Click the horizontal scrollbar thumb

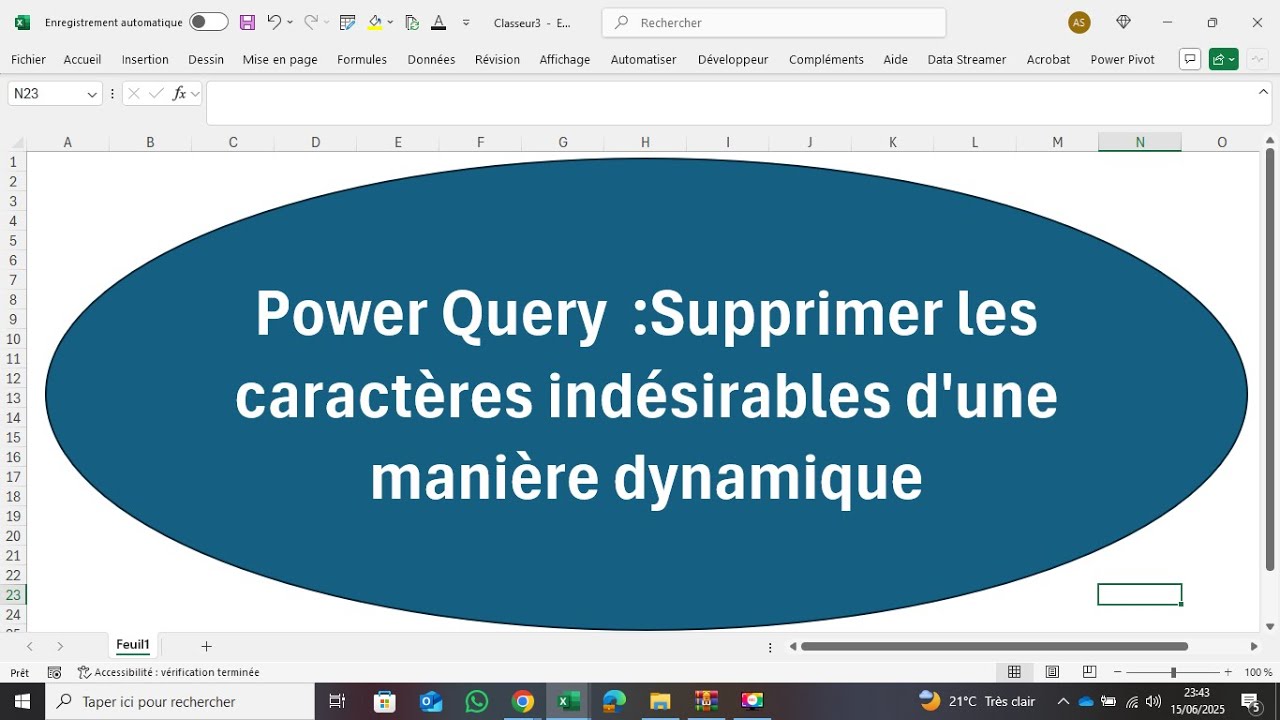click(994, 646)
